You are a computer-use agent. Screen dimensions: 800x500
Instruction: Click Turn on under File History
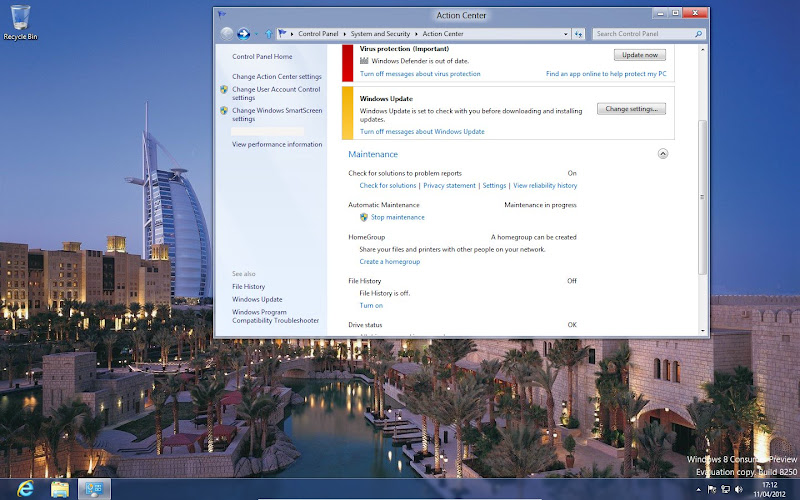371,306
